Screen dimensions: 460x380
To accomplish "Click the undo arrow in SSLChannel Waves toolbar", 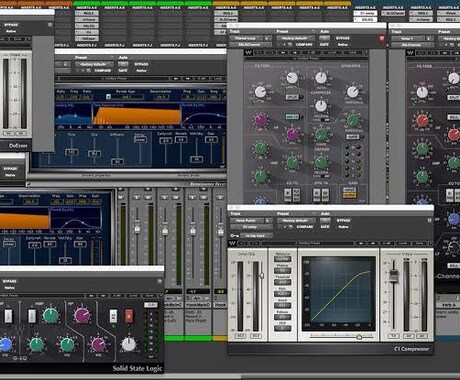I will tap(283, 53).
